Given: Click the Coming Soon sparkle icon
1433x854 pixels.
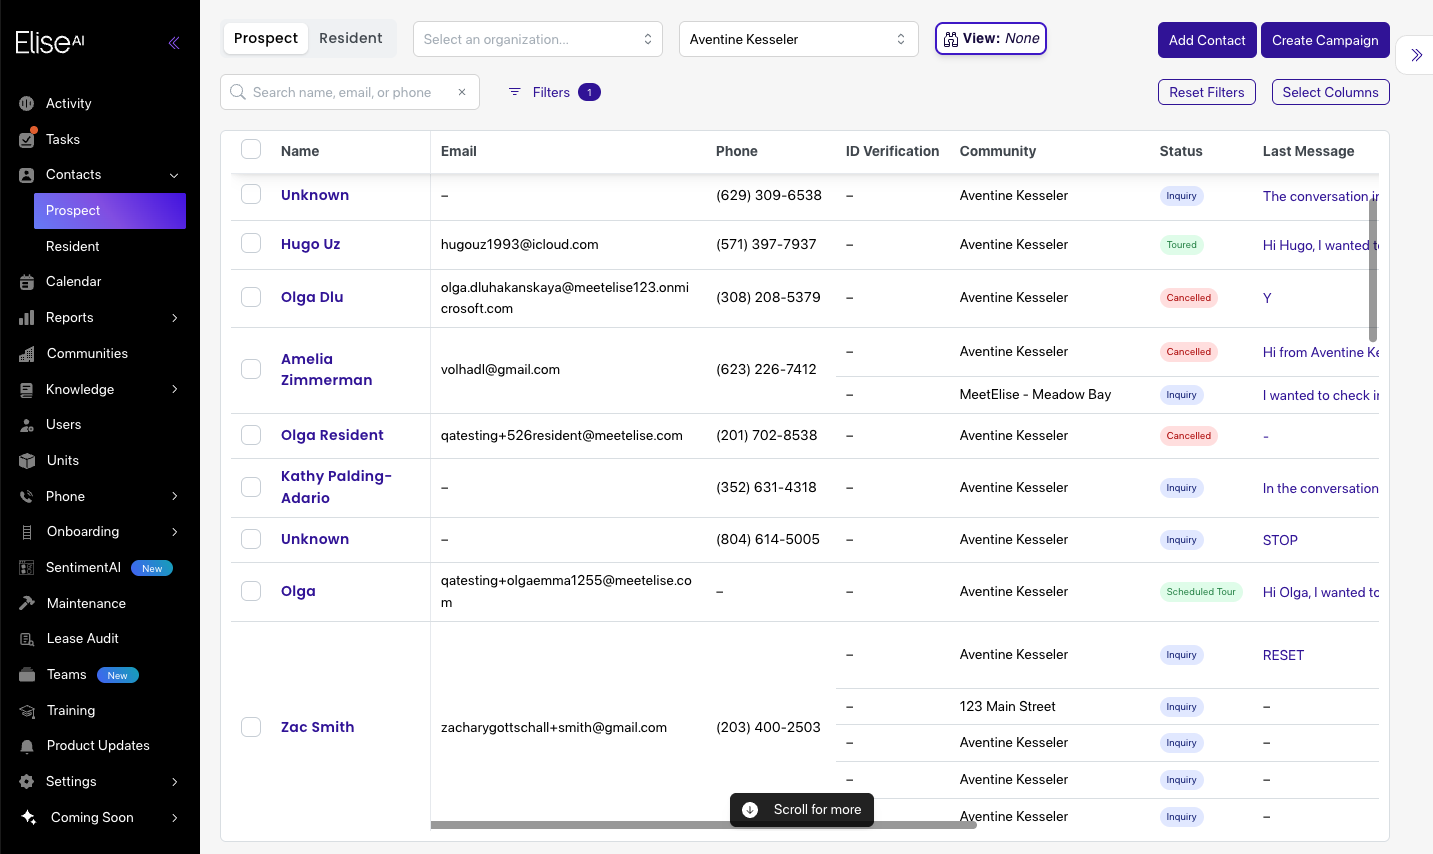Looking at the screenshot, I should tap(29, 817).
